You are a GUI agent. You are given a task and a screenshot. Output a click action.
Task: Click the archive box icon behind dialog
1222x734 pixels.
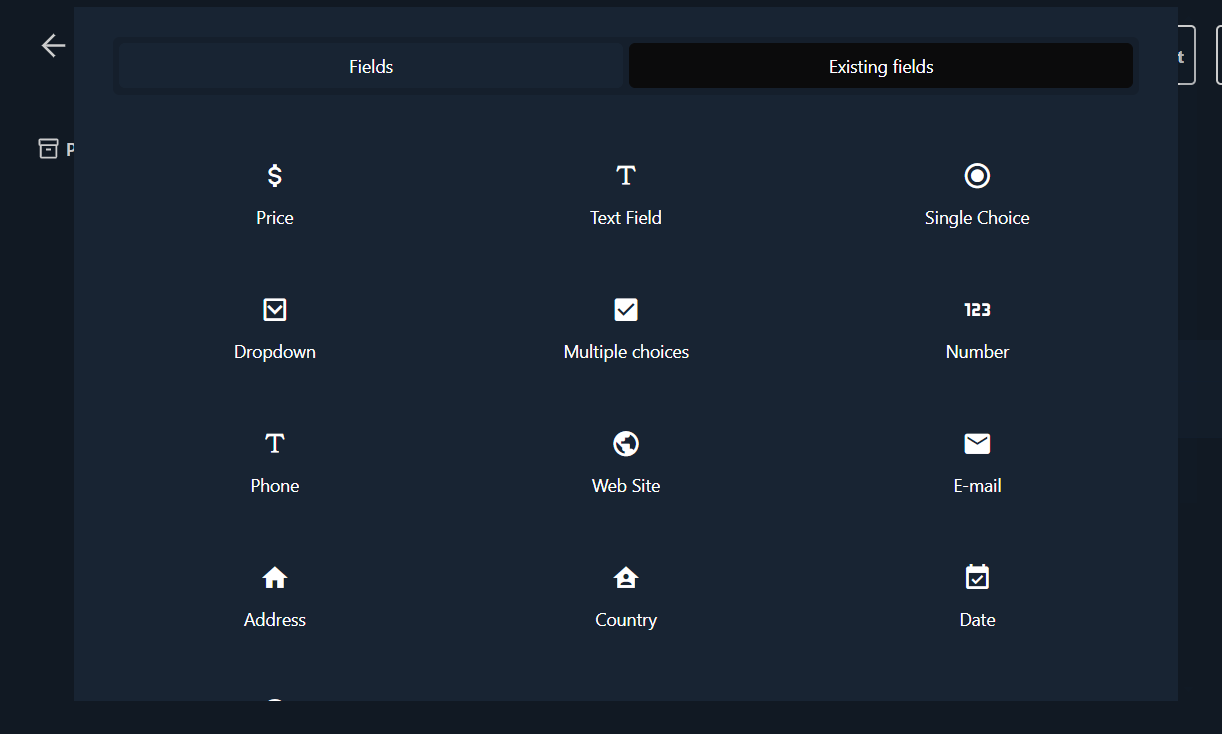pos(48,149)
